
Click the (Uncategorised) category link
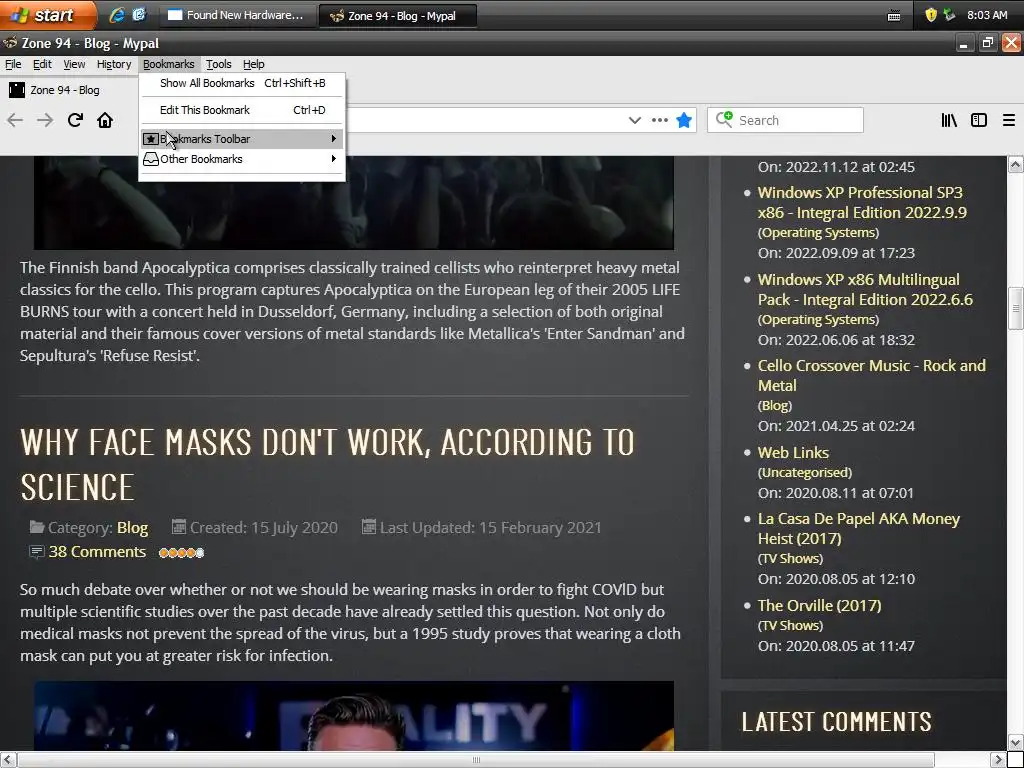(805, 472)
